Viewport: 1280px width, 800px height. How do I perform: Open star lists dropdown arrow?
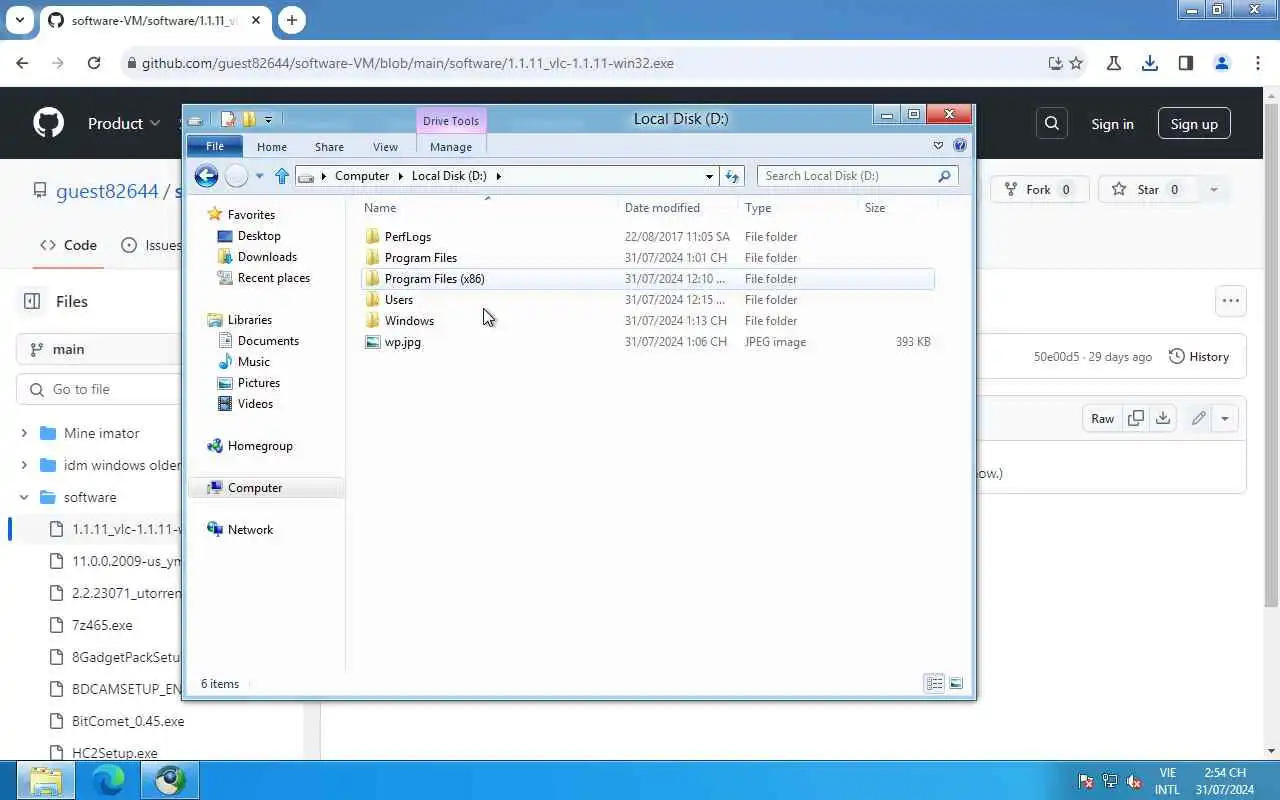1214,190
